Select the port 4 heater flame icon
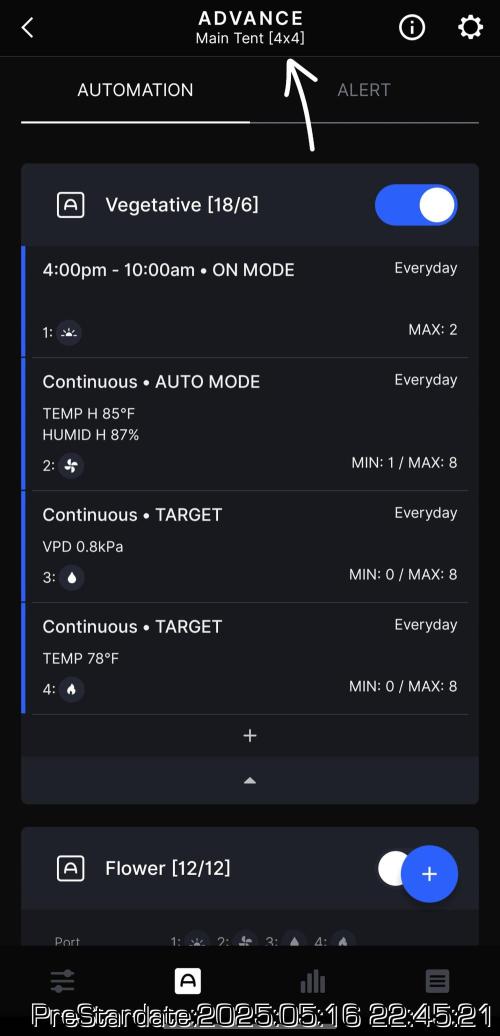 pyautogui.click(x=71, y=689)
